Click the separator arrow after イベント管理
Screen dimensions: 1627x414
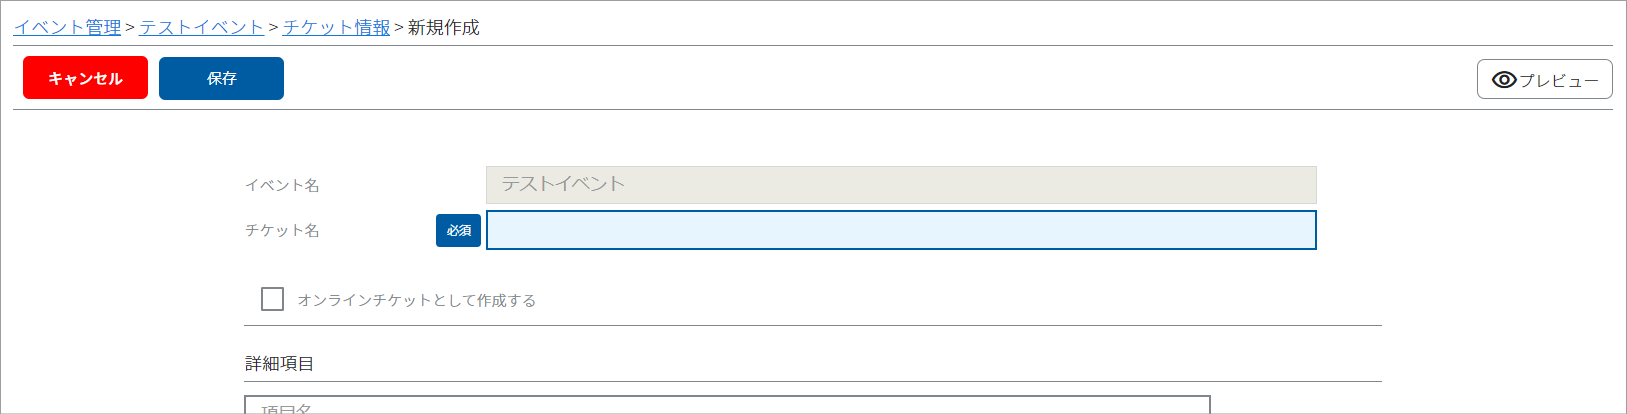click(130, 28)
